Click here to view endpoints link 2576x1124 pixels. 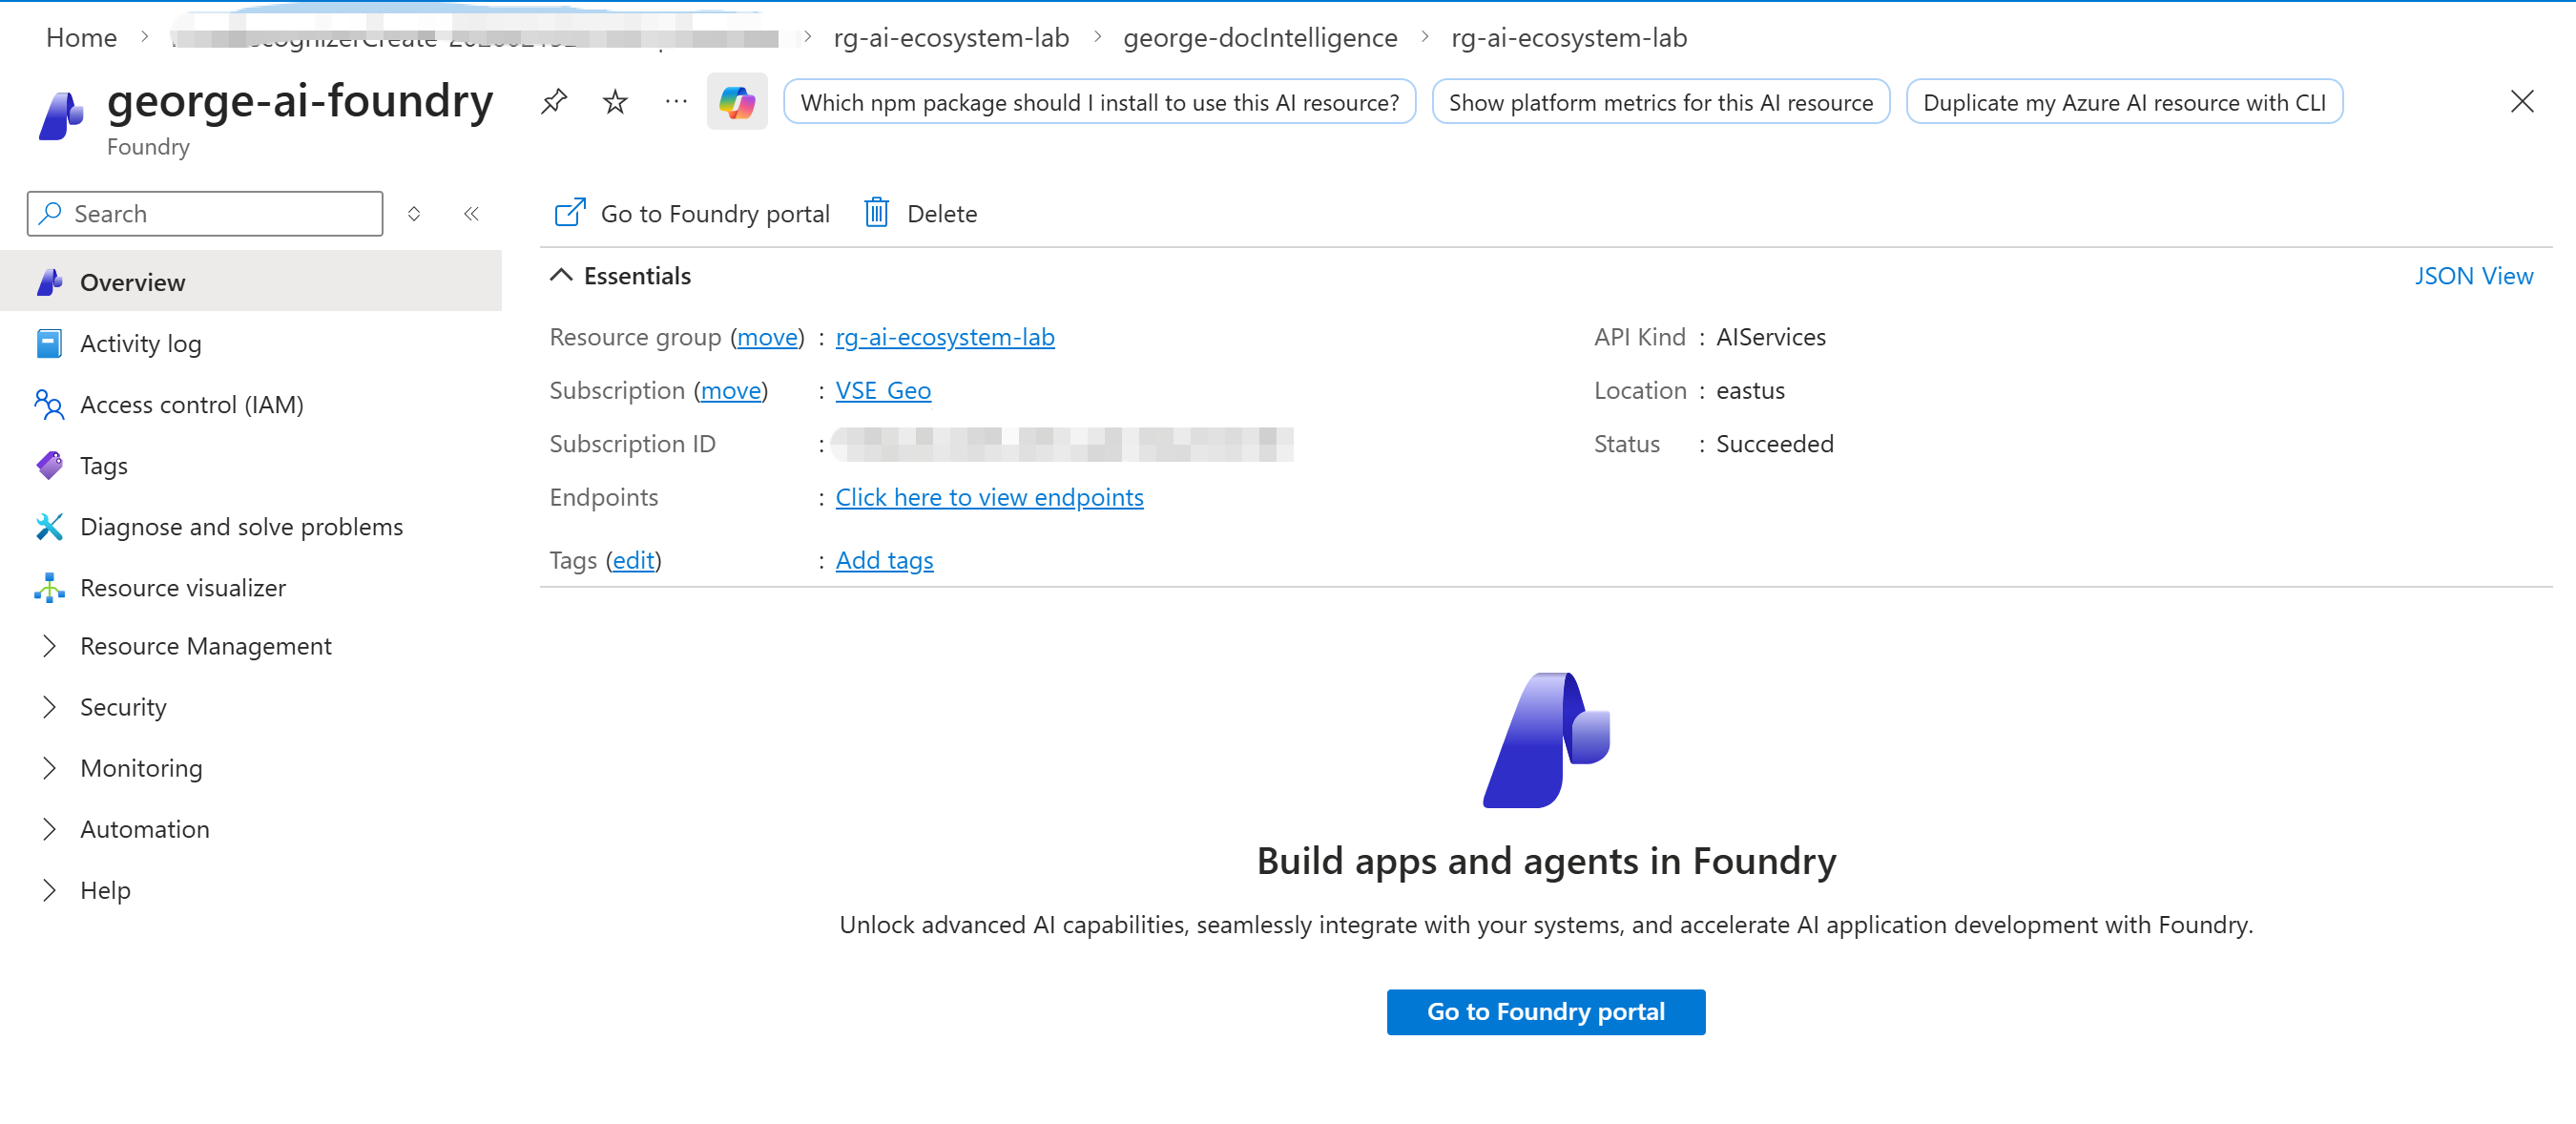(988, 497)
